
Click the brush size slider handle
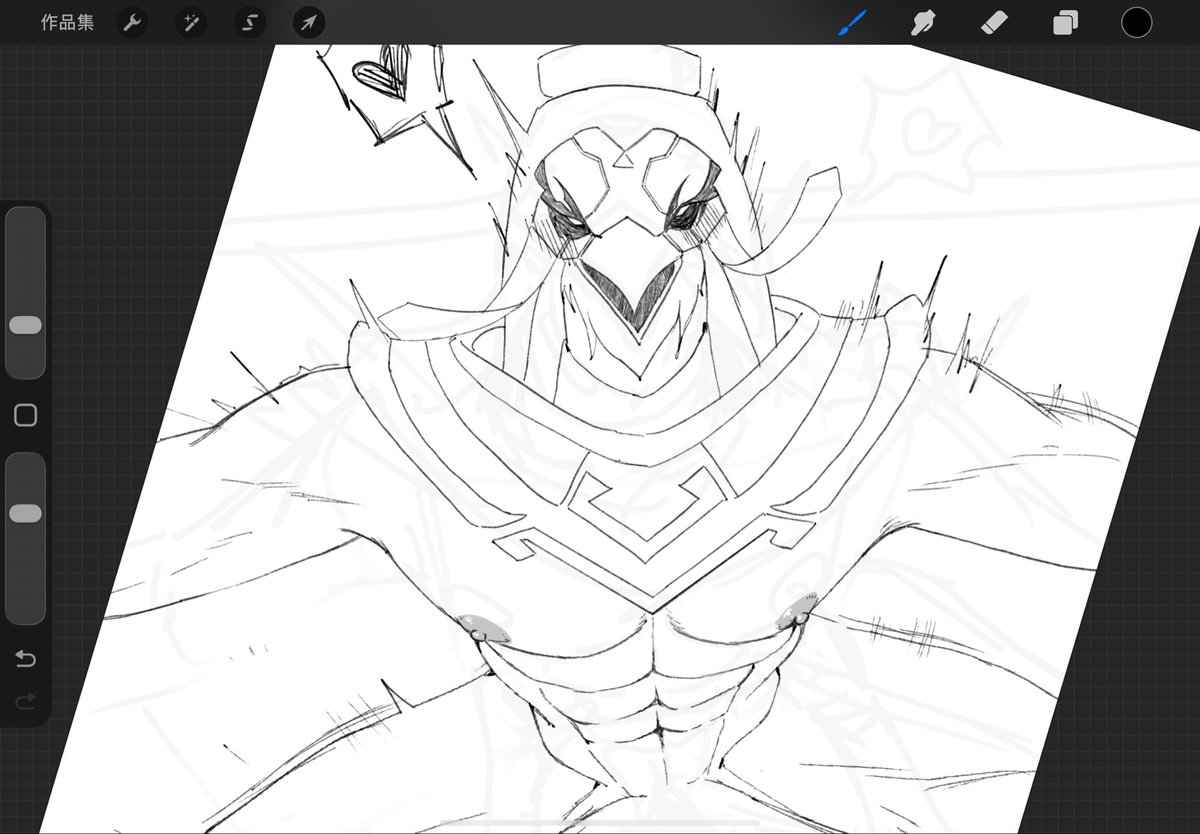point(25,325)
